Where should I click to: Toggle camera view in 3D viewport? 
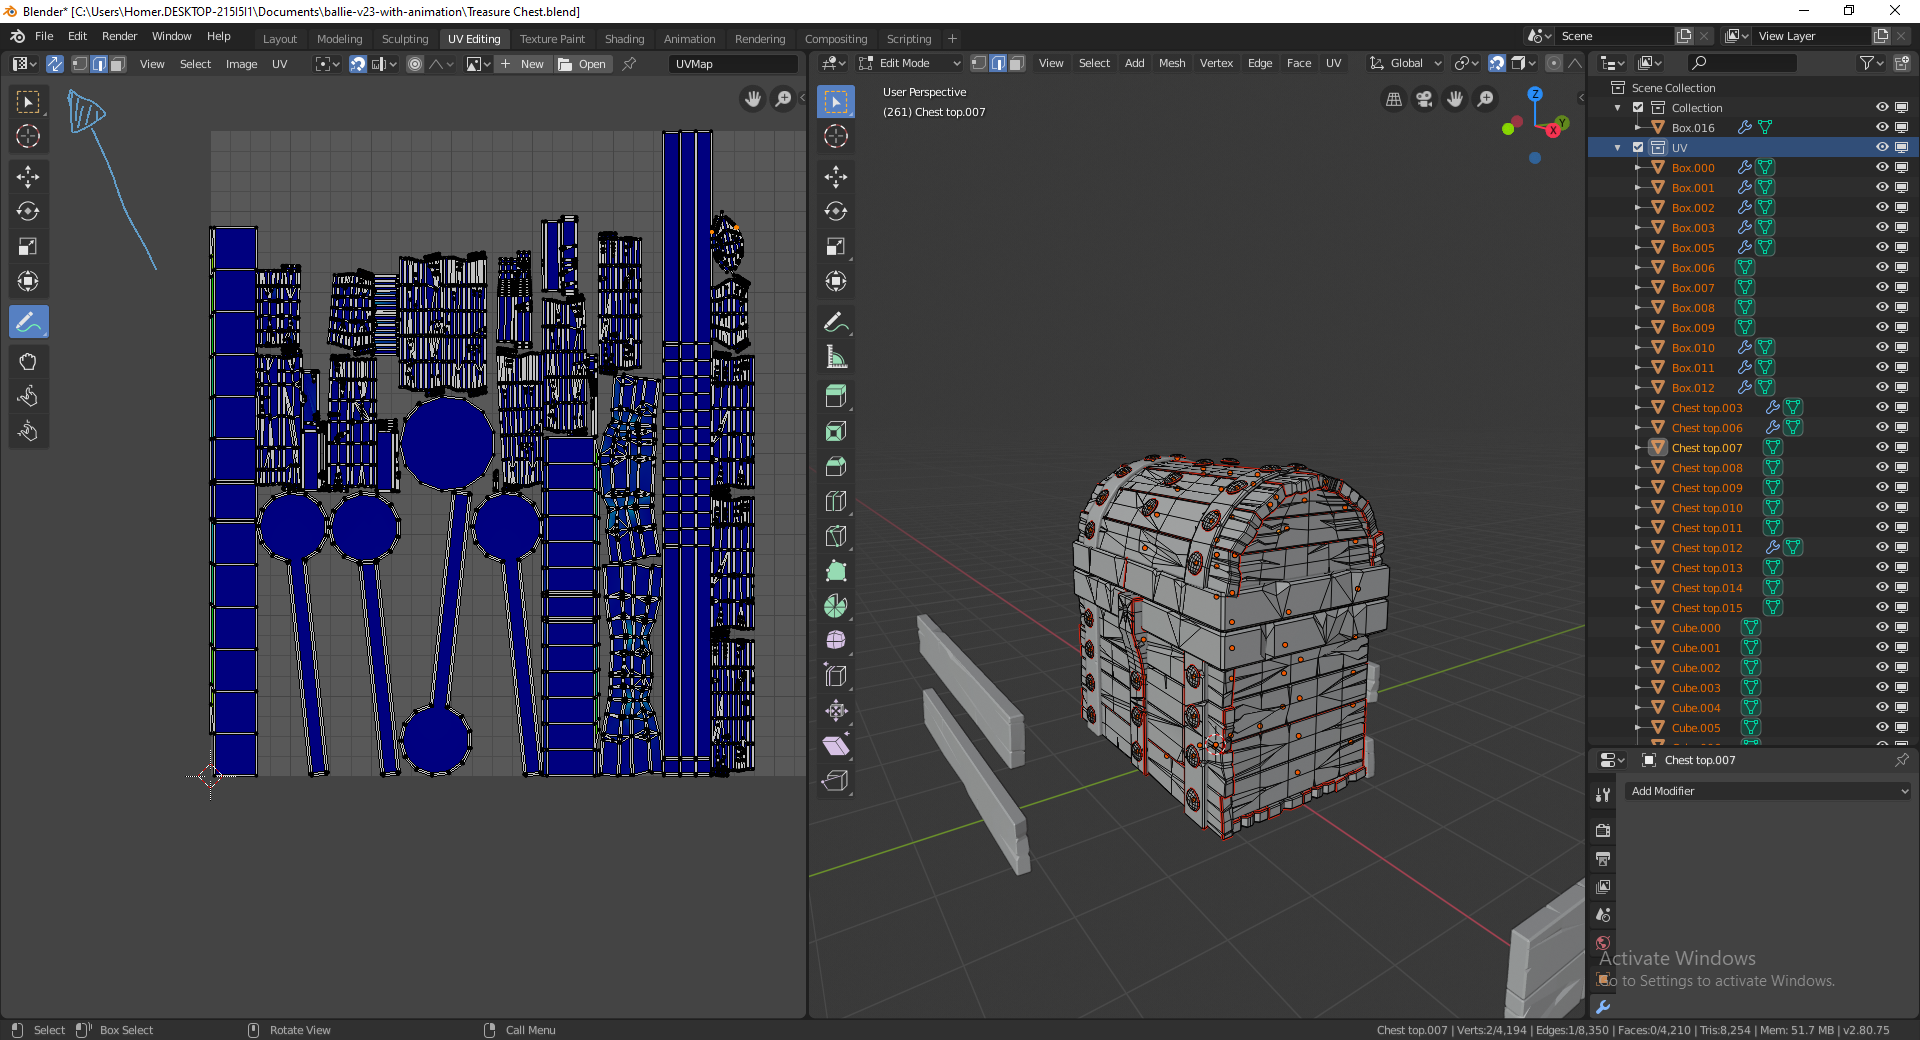(x=1424, y=99)
